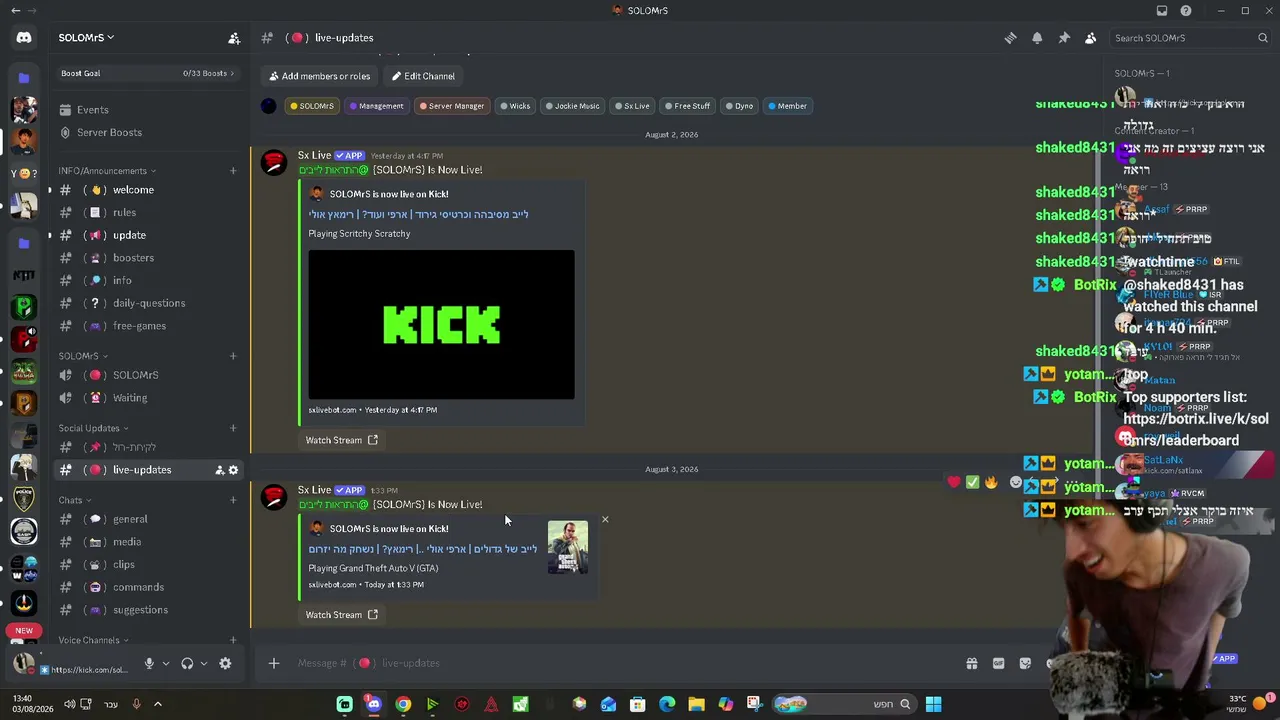Open Google Chrome from the taskbar
This screenshot has width=1280, height=720.
pos(403,704)
